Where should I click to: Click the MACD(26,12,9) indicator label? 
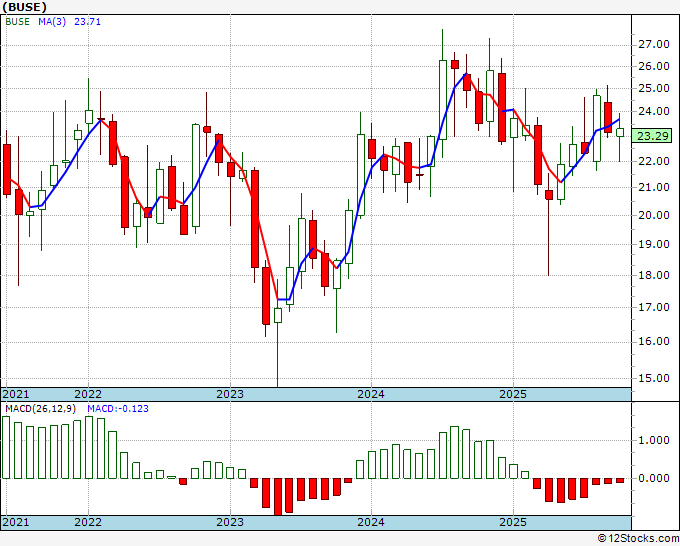[41, 409]
